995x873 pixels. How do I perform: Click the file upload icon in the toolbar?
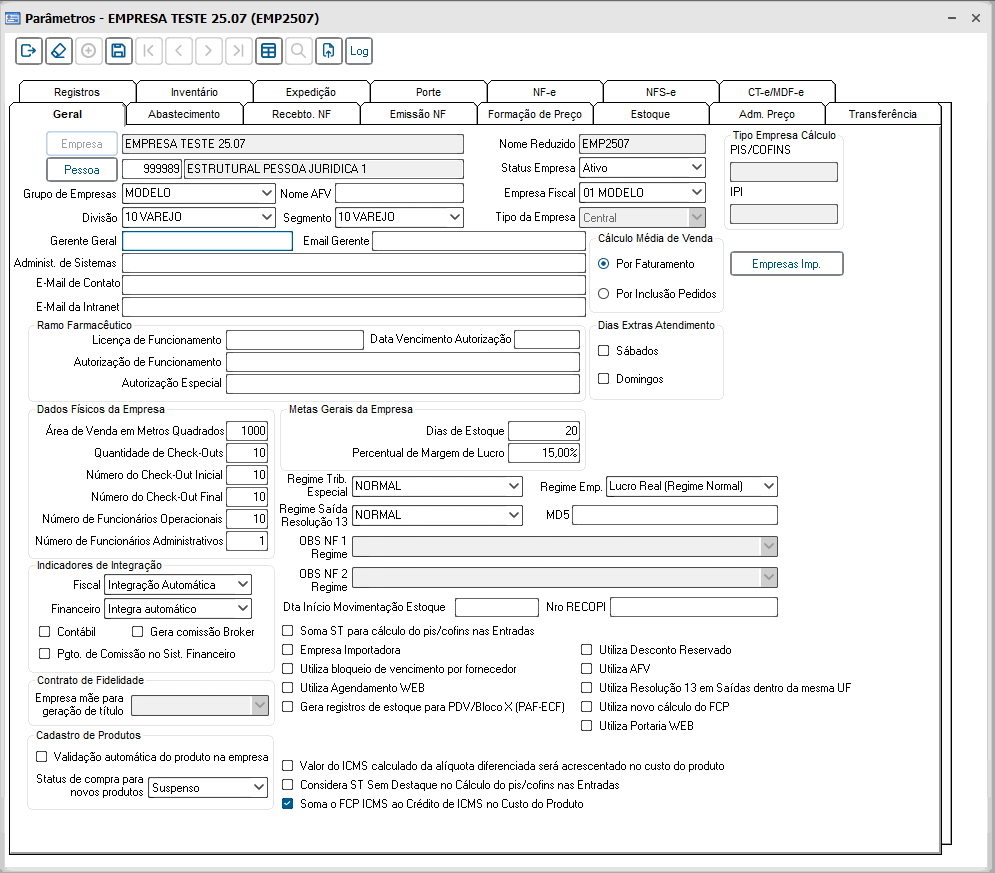click(328, 51)
